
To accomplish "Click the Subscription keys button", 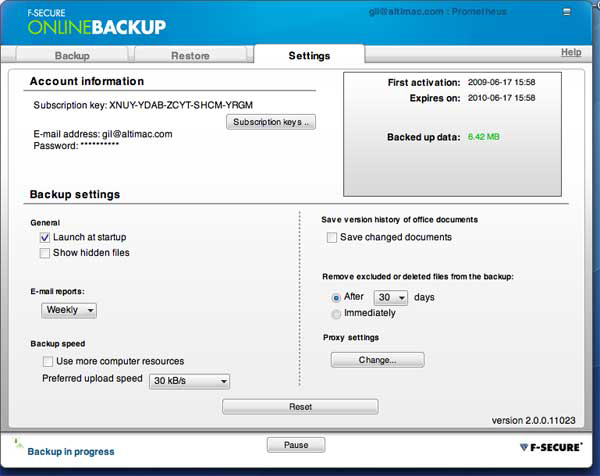I will 271,122.
